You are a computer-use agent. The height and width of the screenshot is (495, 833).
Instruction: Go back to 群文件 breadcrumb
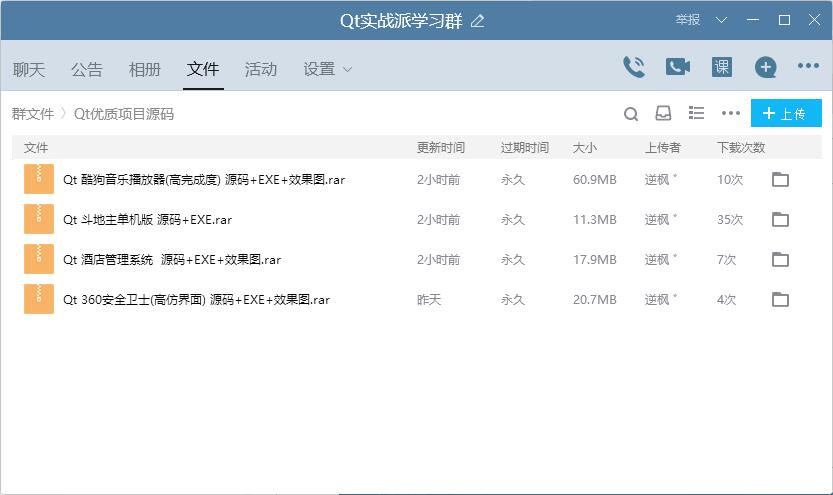point(33,114)
